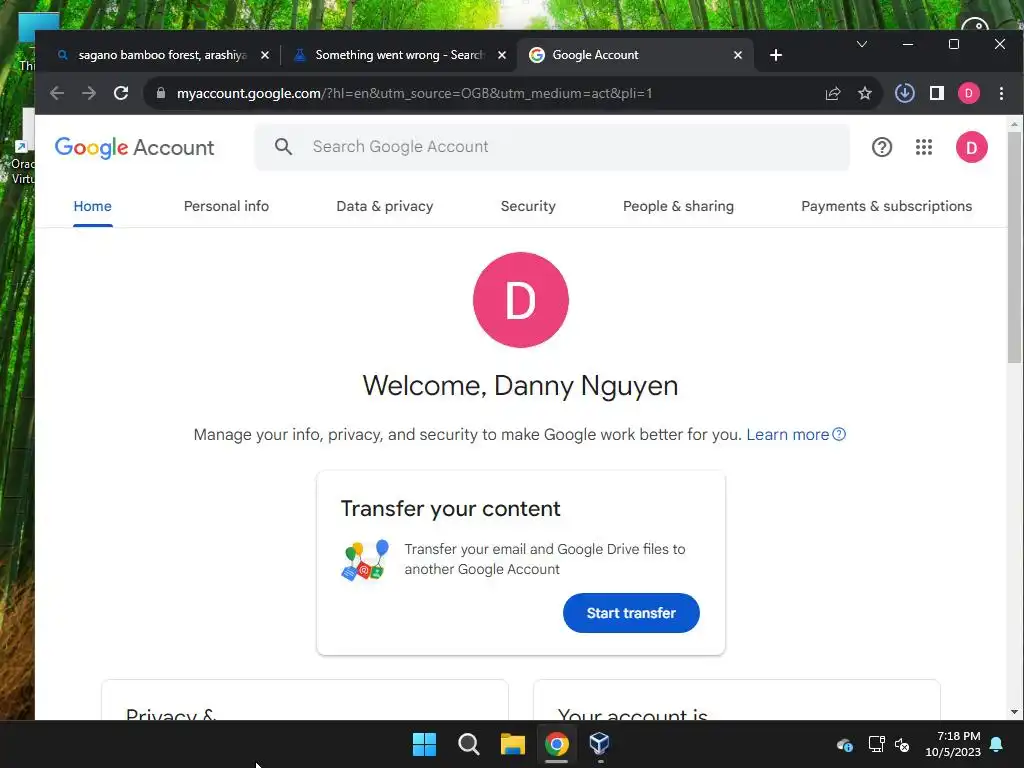Image resolution: width=1024 pixels, height=768 pixels.
Task: Click the Google Account logo
Action: click(x=135, y=148)
